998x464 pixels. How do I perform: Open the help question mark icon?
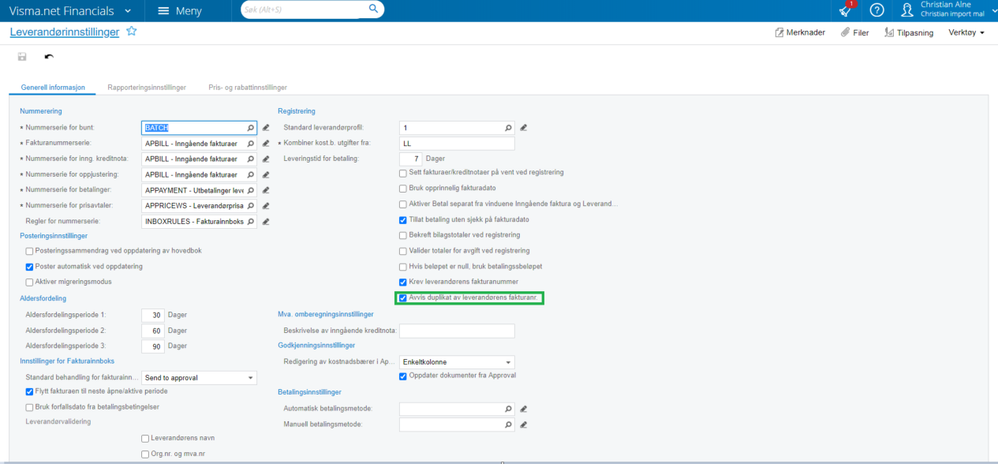click(877, 11)
